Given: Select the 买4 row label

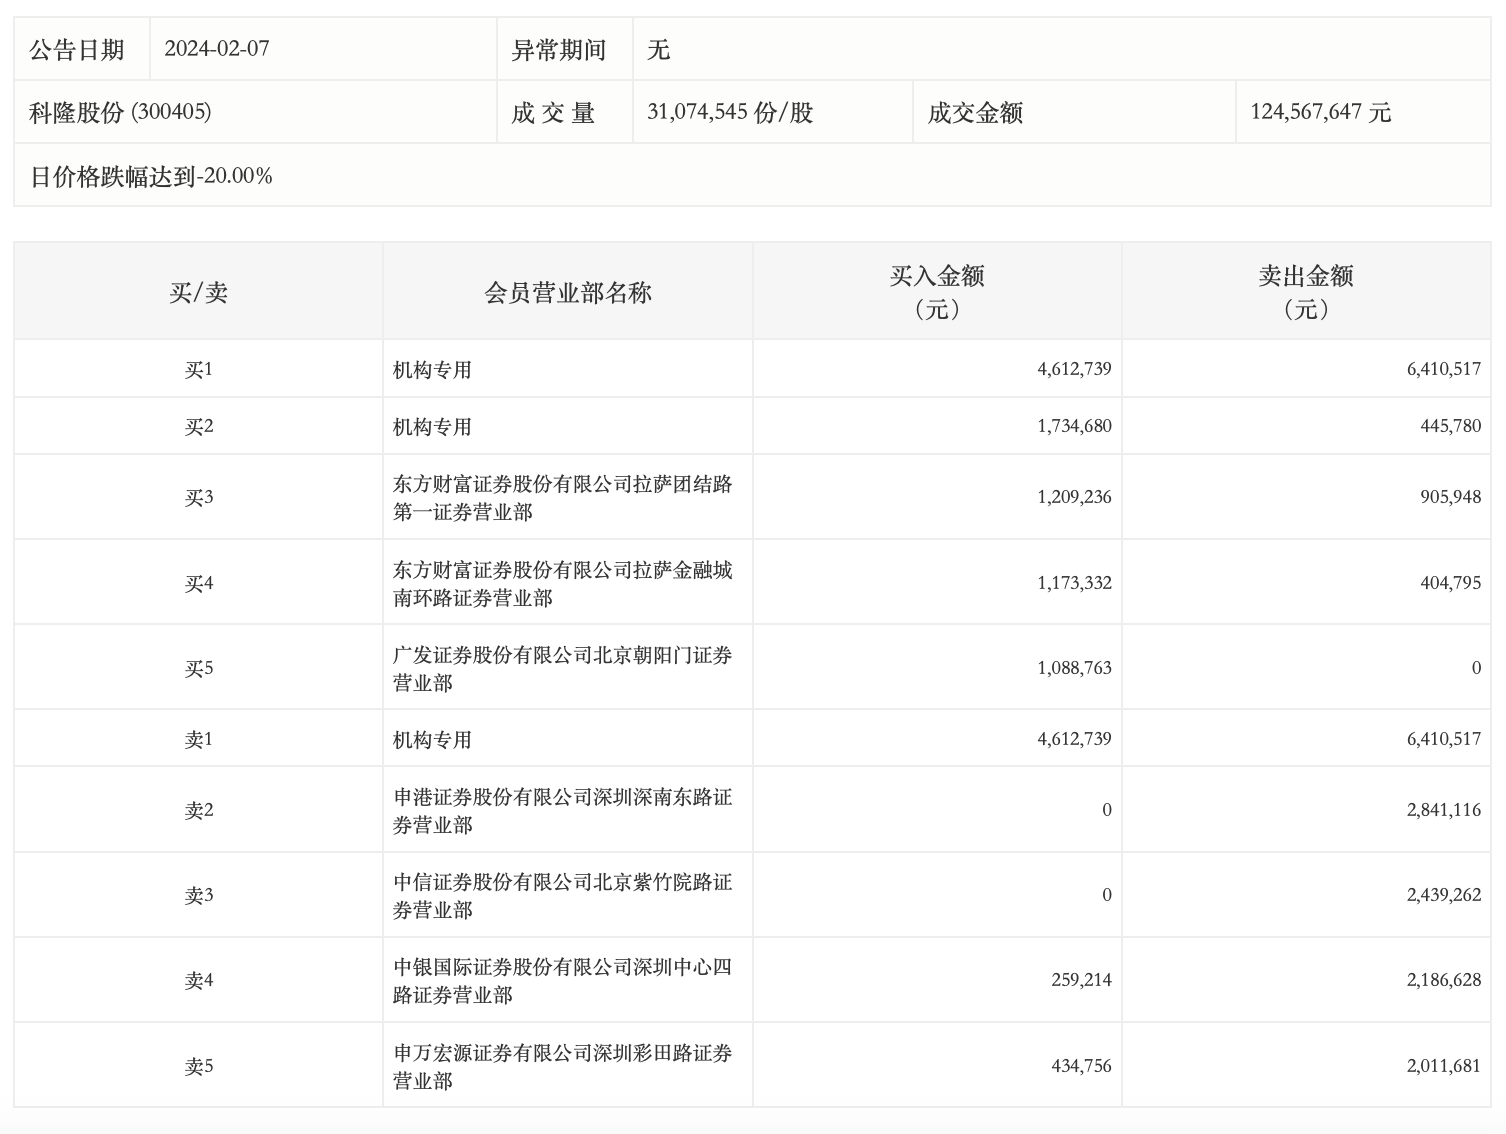Looking at the screenshot, I should click(x=198, y=583).
